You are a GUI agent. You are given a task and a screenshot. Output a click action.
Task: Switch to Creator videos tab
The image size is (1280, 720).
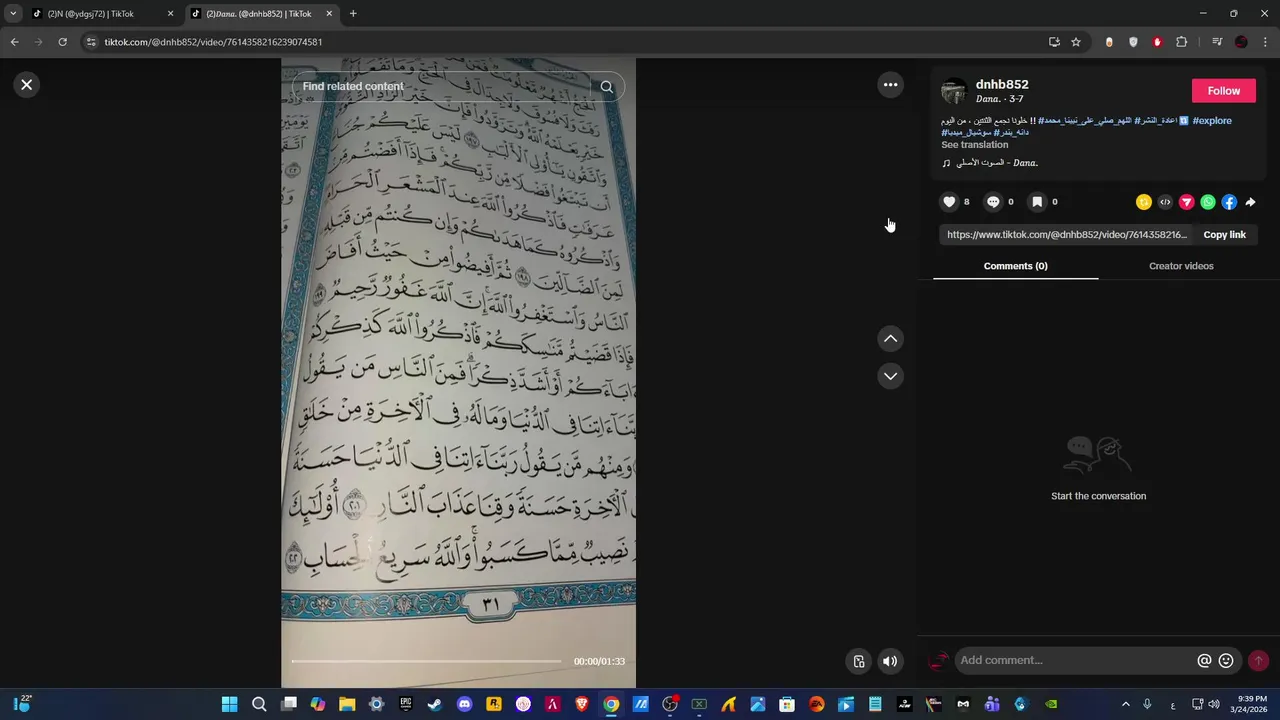(1181, 266)
